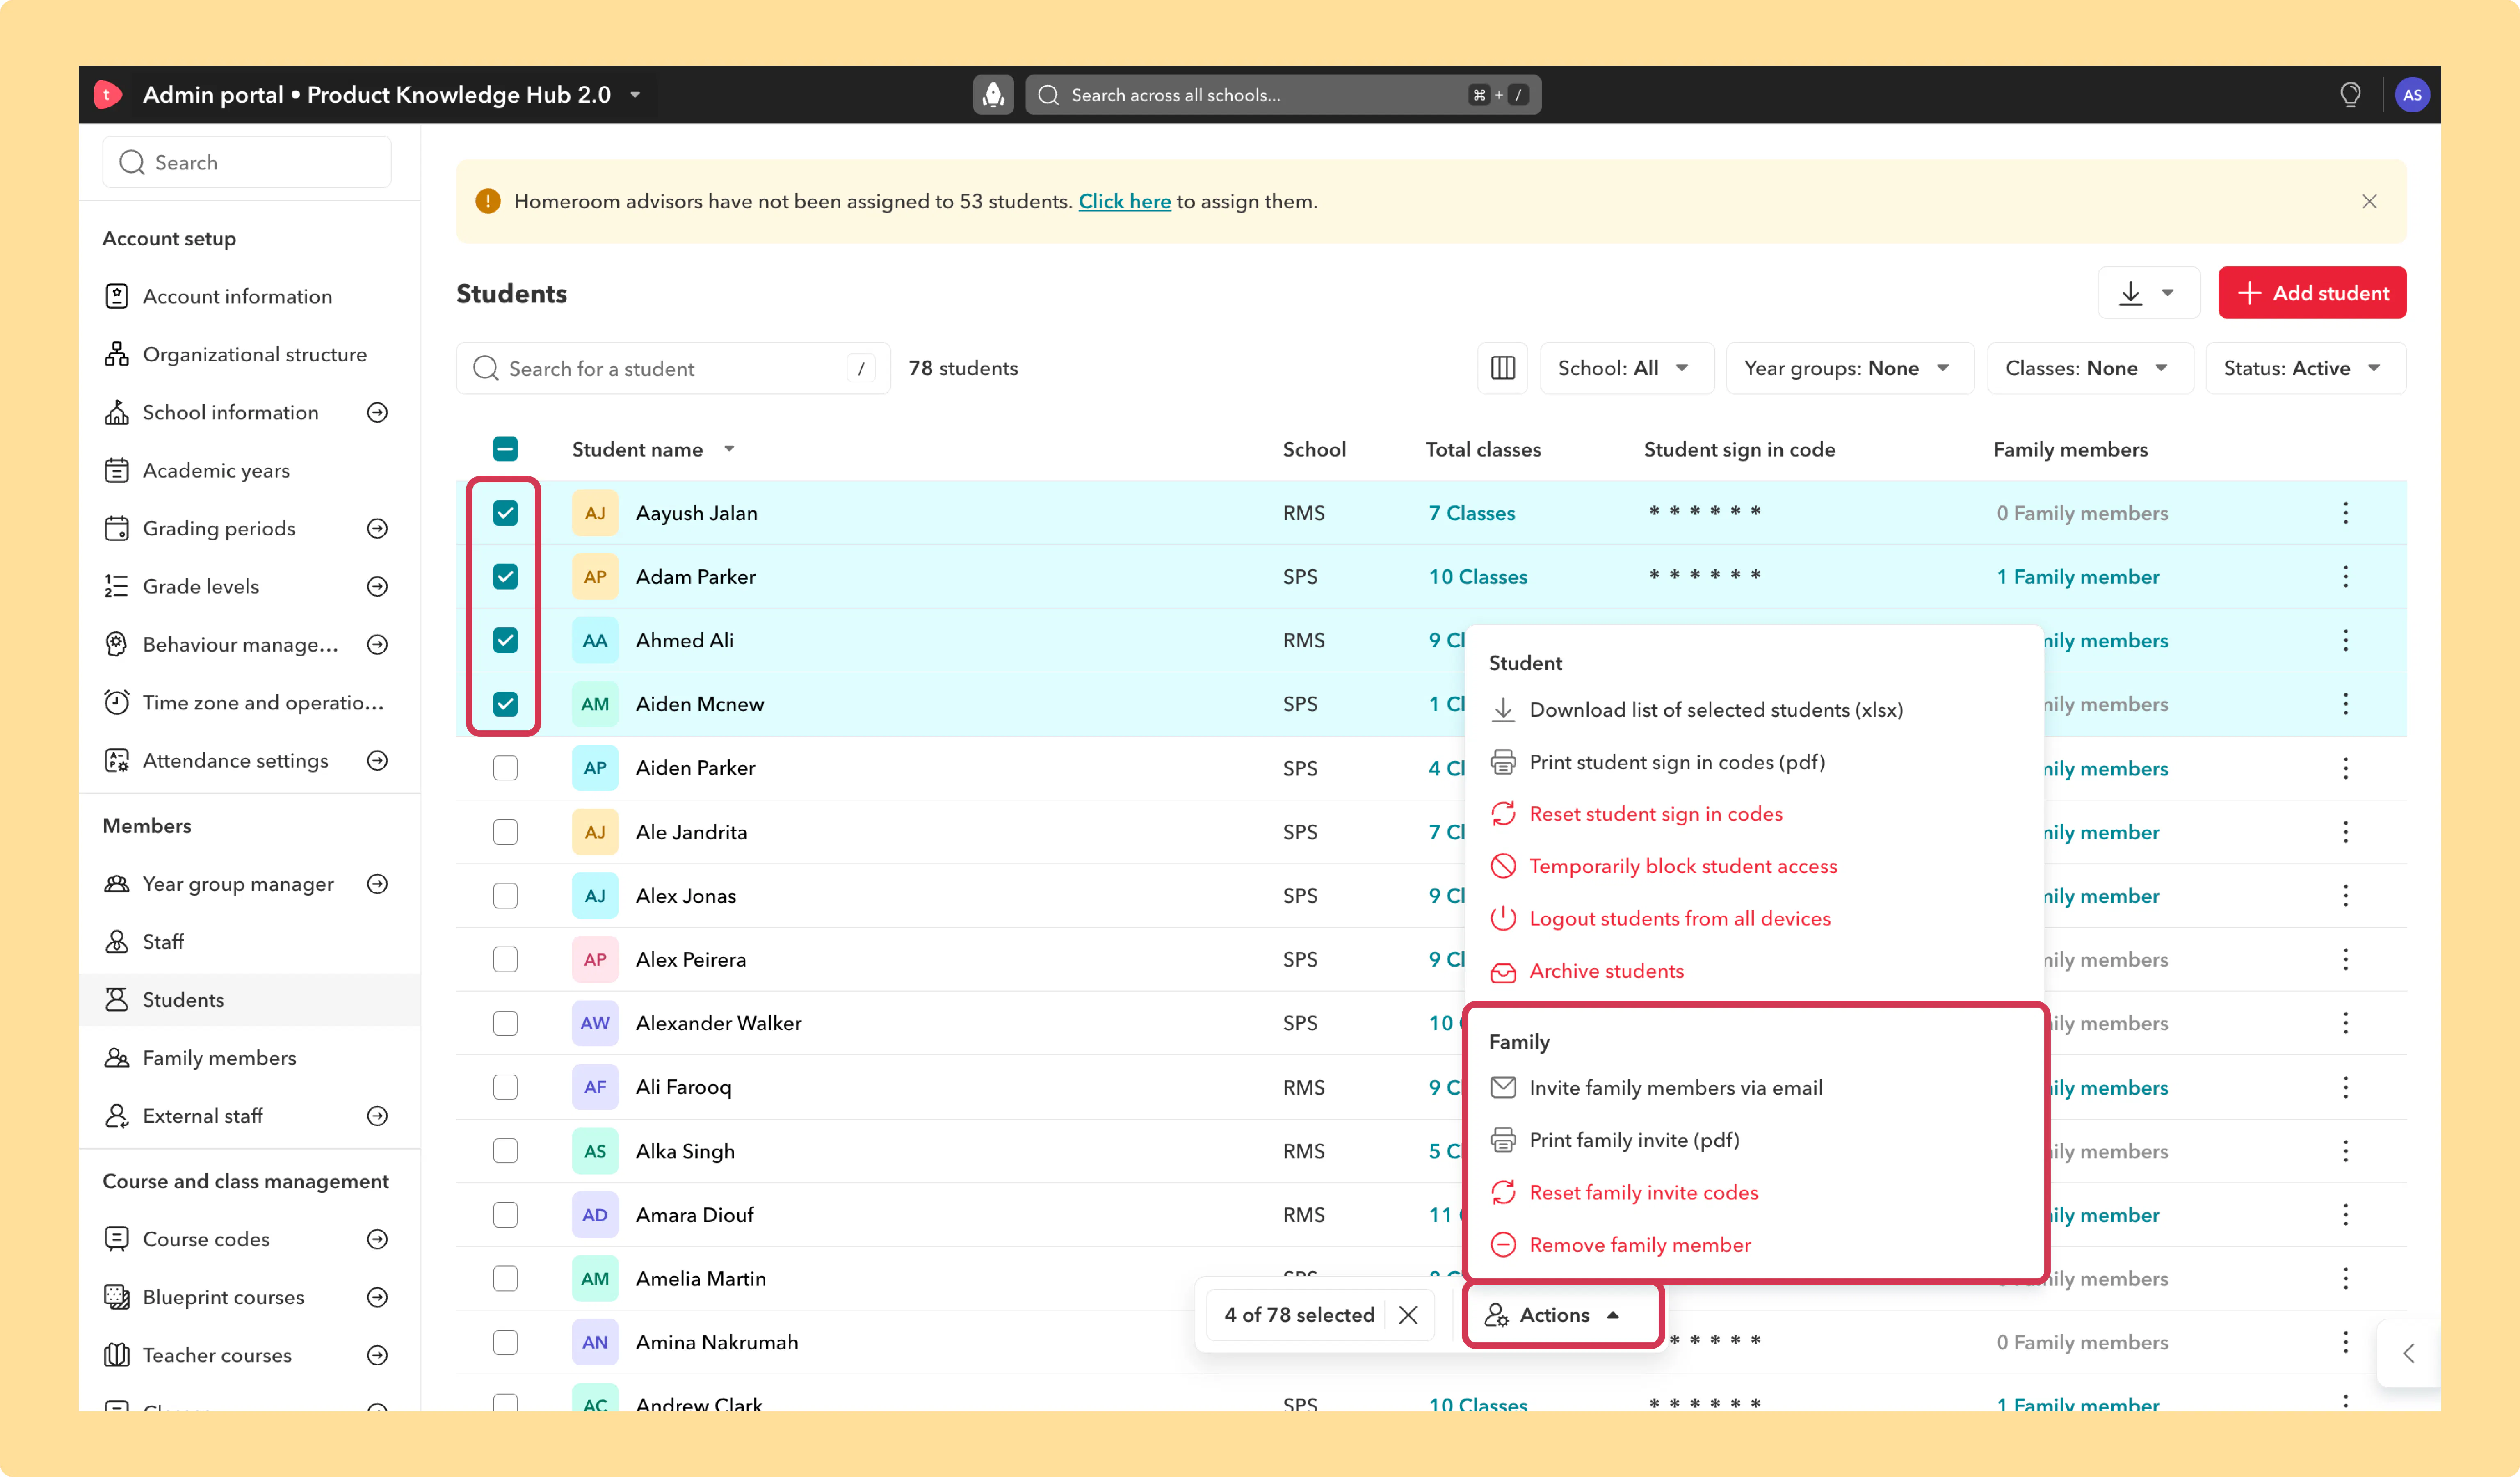Open Grading periods submenu arrow
Viewport: 2520px width, 1477px height.
pyautogui.click(x=377, y=528)
